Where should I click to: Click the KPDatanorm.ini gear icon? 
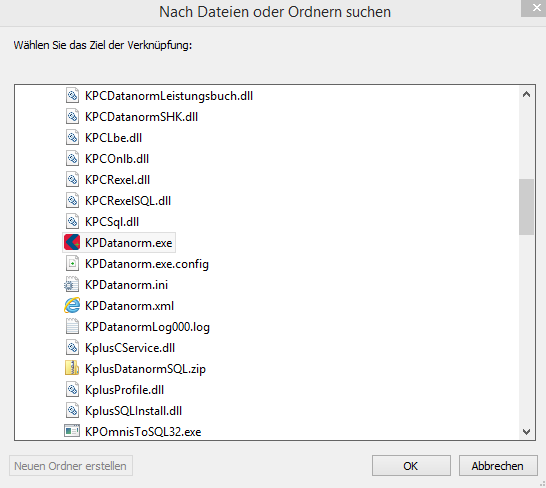pyautogui.click(x=72, y=285)
